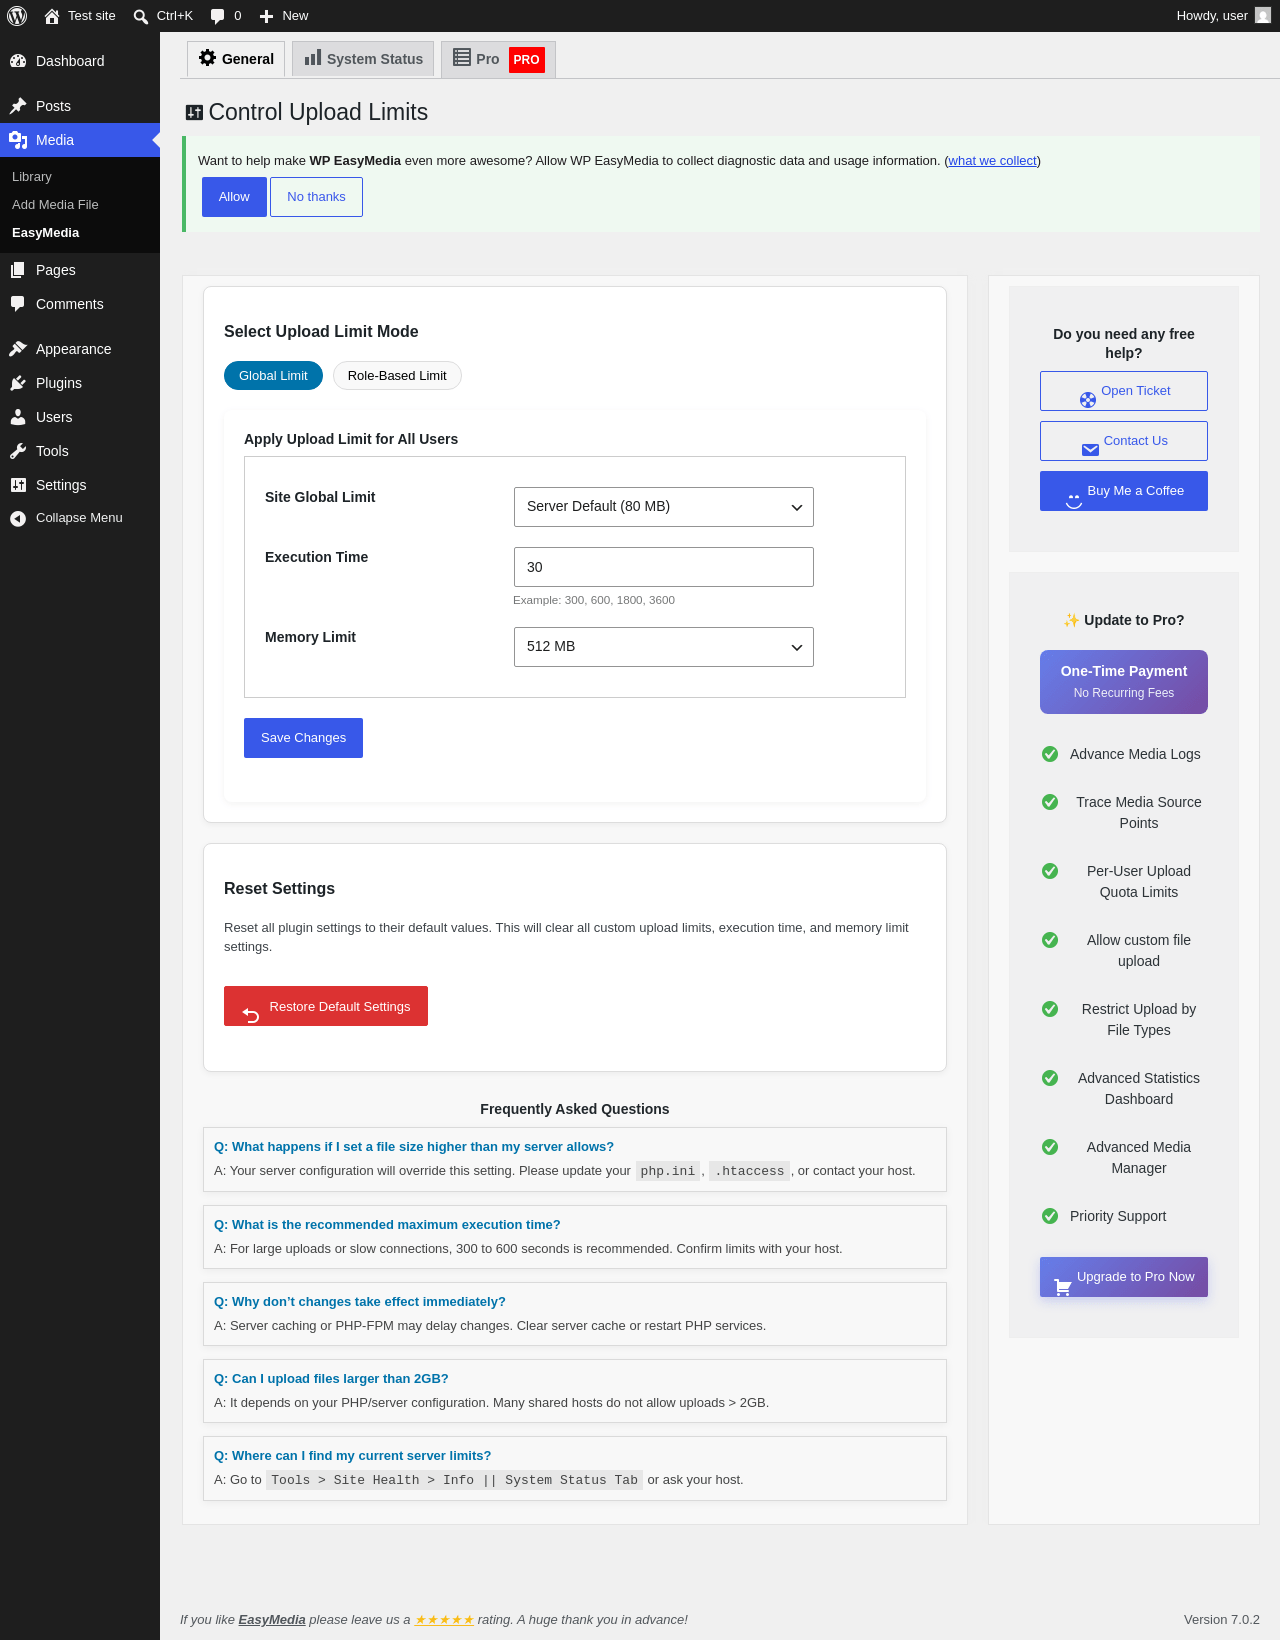Click the 'Priority Support' feature text

coord(1118,1216)
